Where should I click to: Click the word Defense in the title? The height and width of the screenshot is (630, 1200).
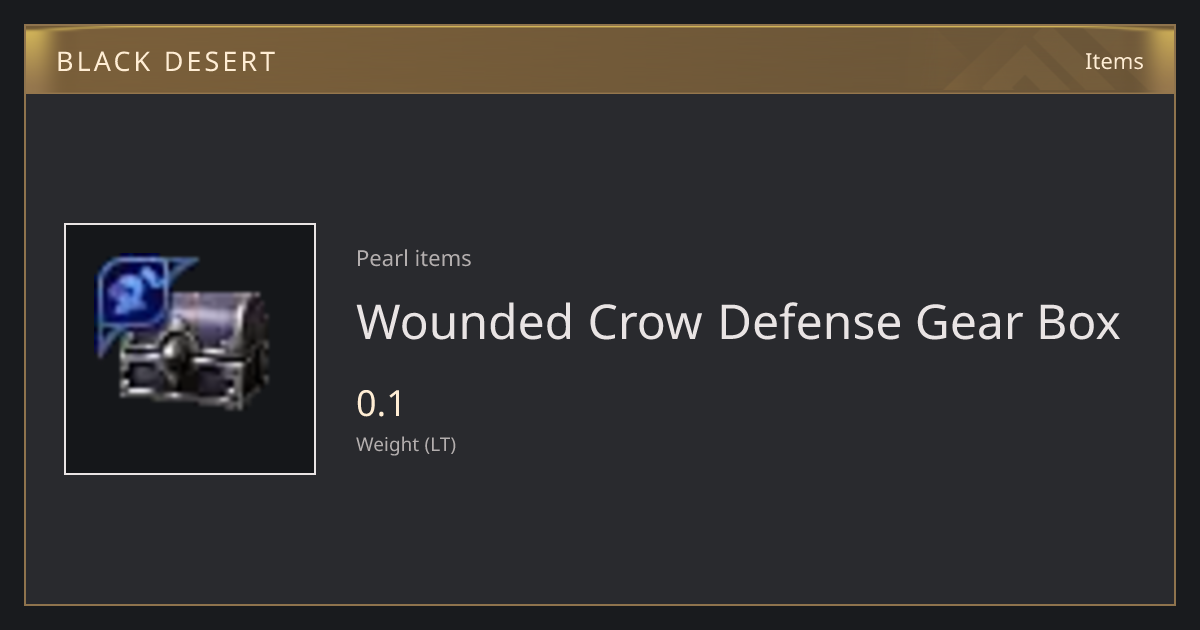[x=808, y=322]
